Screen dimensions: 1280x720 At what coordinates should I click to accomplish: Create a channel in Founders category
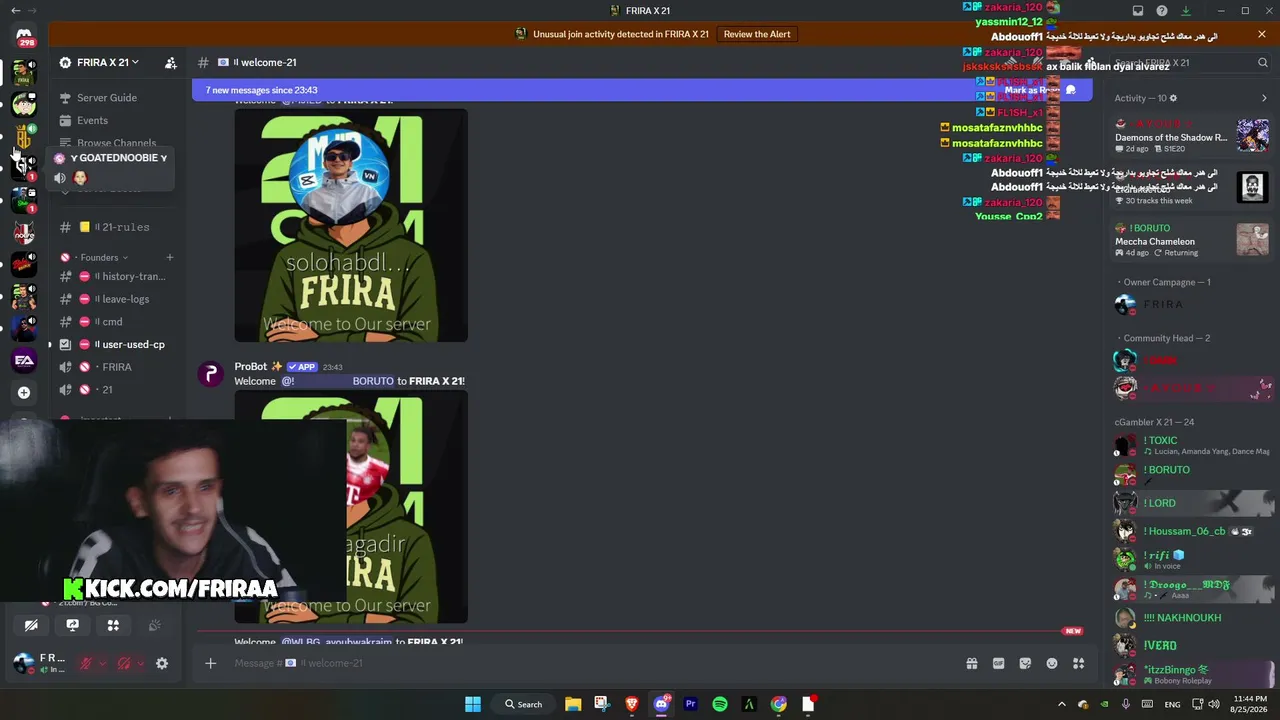pos(170,257)
